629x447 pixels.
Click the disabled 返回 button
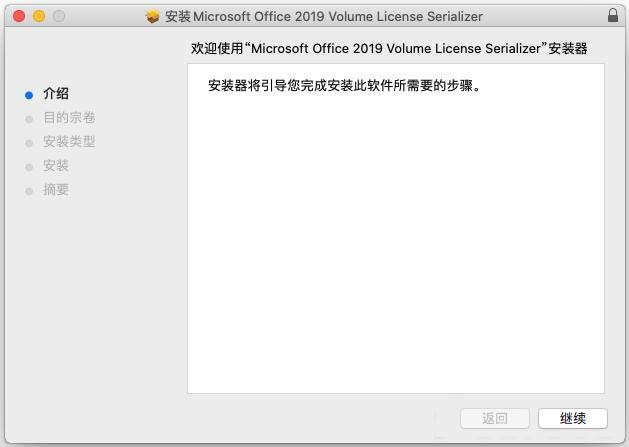click(494, 418)
